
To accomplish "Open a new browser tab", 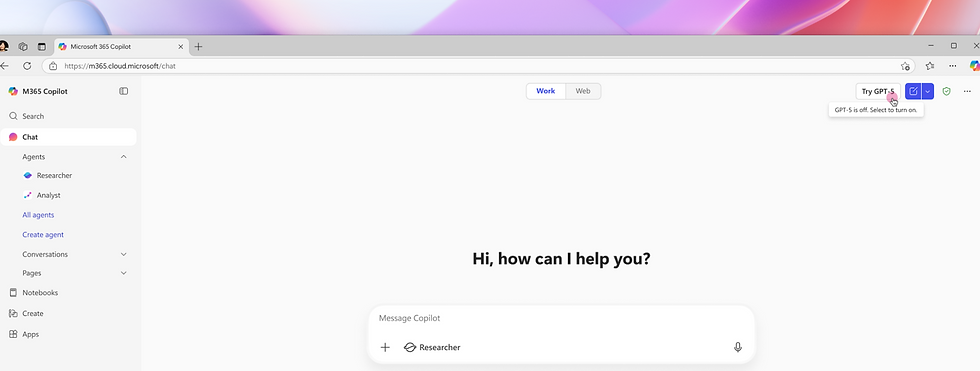I will [x=198, y=47].
